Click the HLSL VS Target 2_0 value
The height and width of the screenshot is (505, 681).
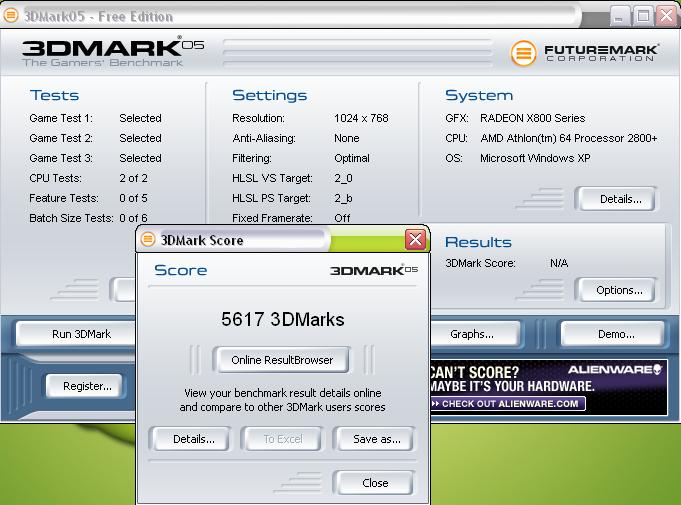coord(343,178)
